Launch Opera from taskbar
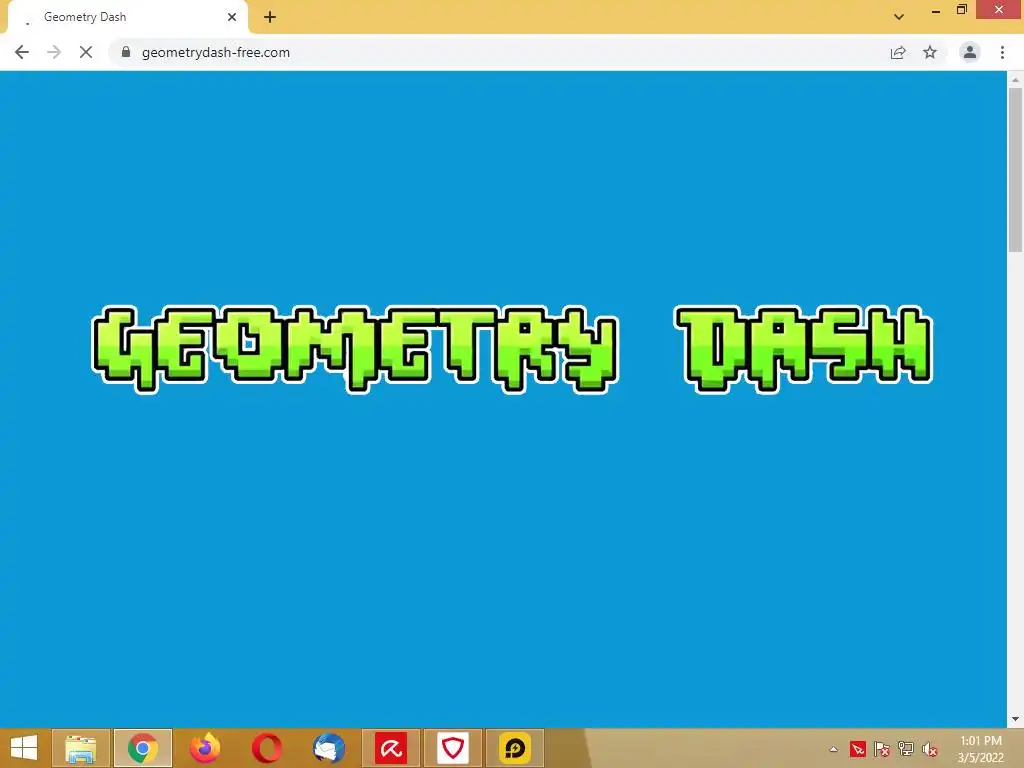The height and width of the screenshot is (768, 1024). click(x=266, y=748)
